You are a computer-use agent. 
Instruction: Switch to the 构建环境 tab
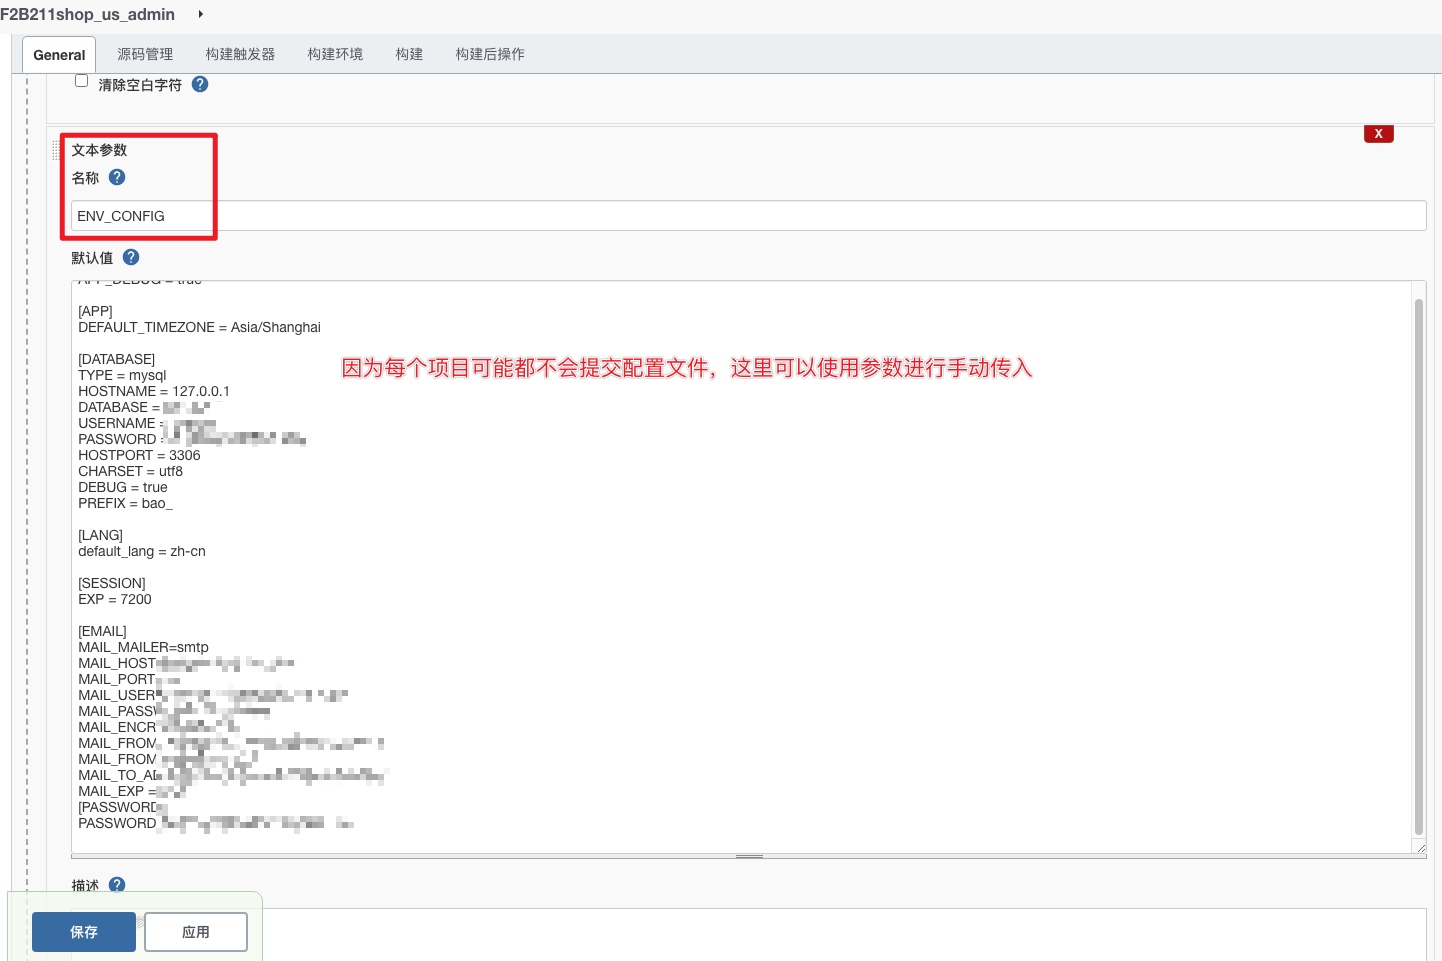[x=335, y=54]
